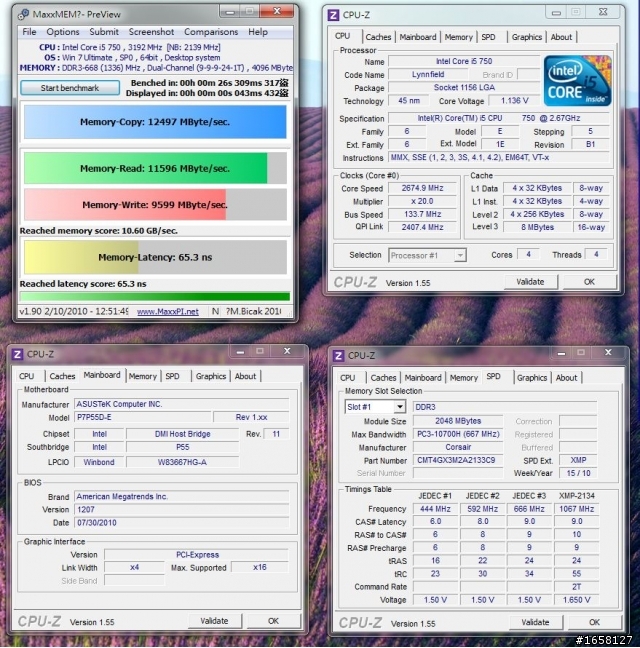The width and height of the screenshot is (640, 648).
Task: Click the Part Number CMT4GX3M2A2133C9 field
Action: (458, 460)
